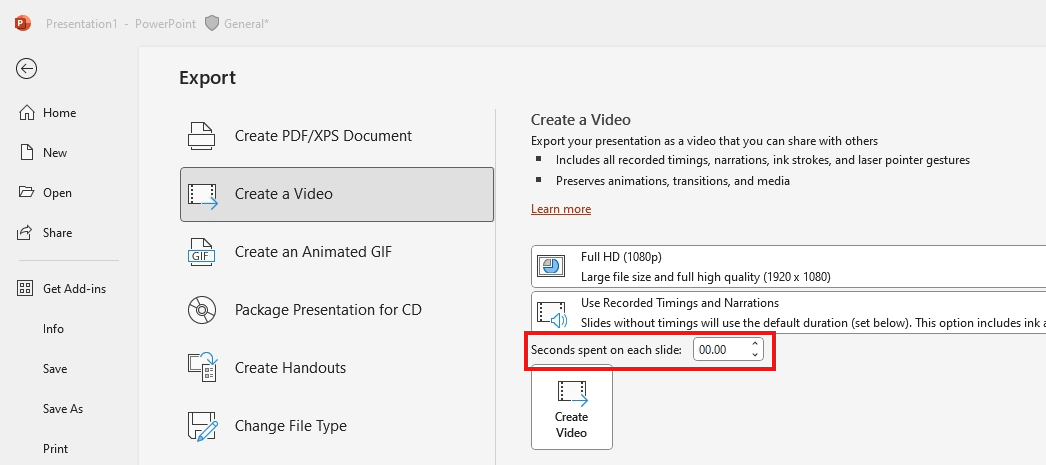
Task: Click the Full HD monitor icon
Action: point(551,266)
